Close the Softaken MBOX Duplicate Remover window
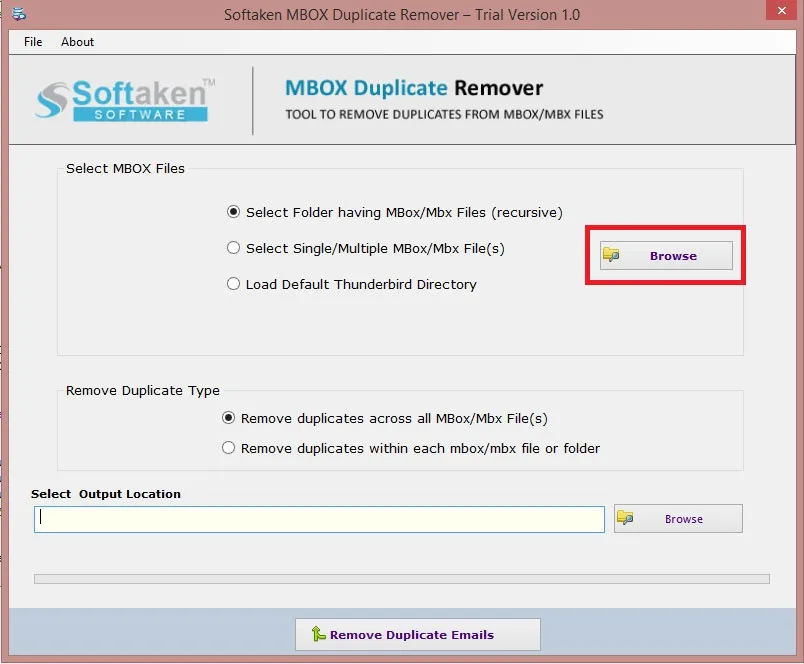The image size is (804, 664). (x=781, y=10)
